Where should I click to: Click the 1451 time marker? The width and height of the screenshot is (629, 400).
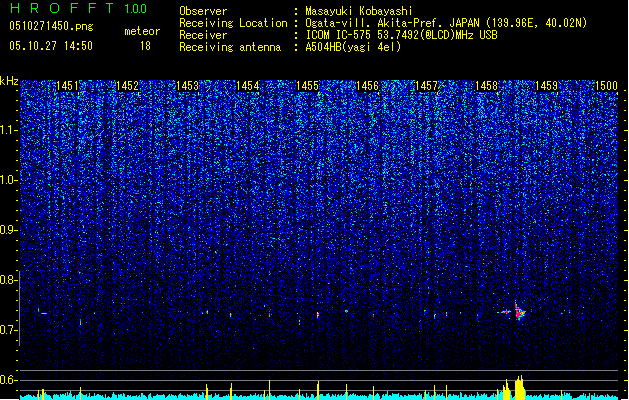click(67, 86)
